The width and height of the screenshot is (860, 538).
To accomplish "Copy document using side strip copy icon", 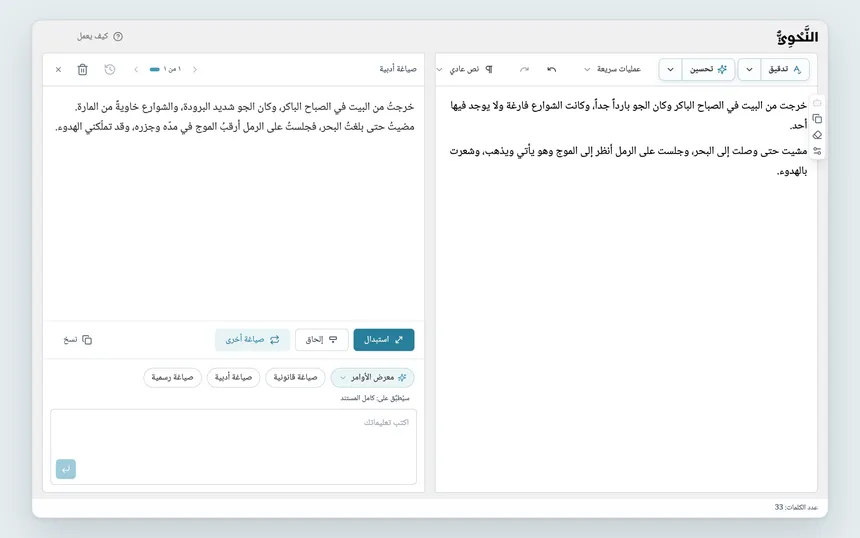I will click(817, 119).
